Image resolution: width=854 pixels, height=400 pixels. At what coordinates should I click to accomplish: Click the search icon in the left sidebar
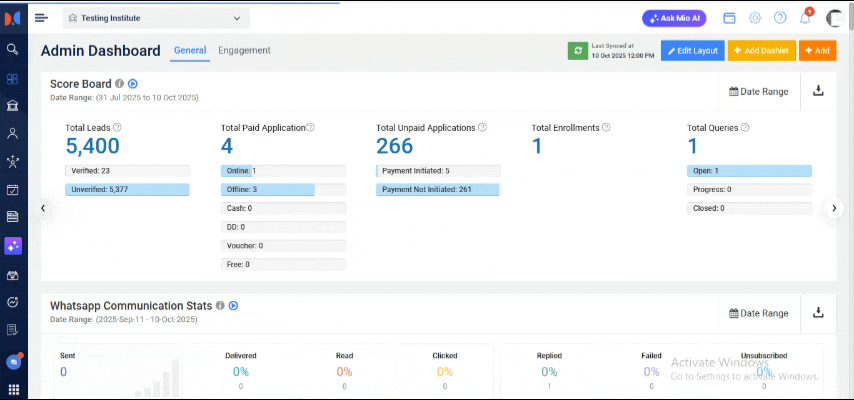[13, 49]
